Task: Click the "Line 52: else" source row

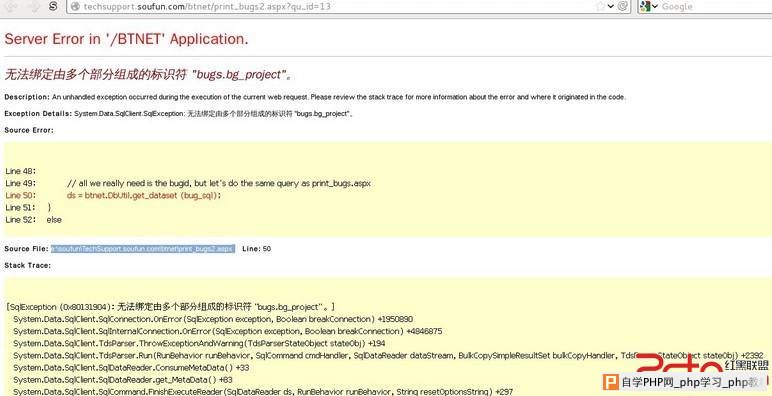Action: pos(33,220)
